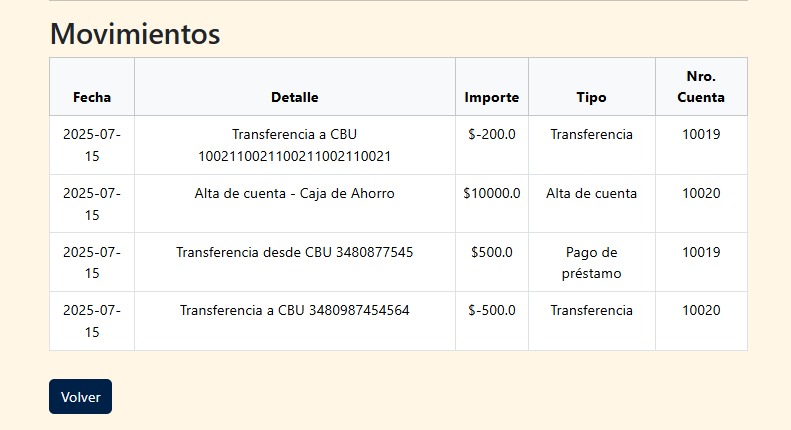Click the "Alta de cuenta - Caja de Ahorro" detail
Screen dimensions: 791x430
pyautogui.click(x=295, y=193)
